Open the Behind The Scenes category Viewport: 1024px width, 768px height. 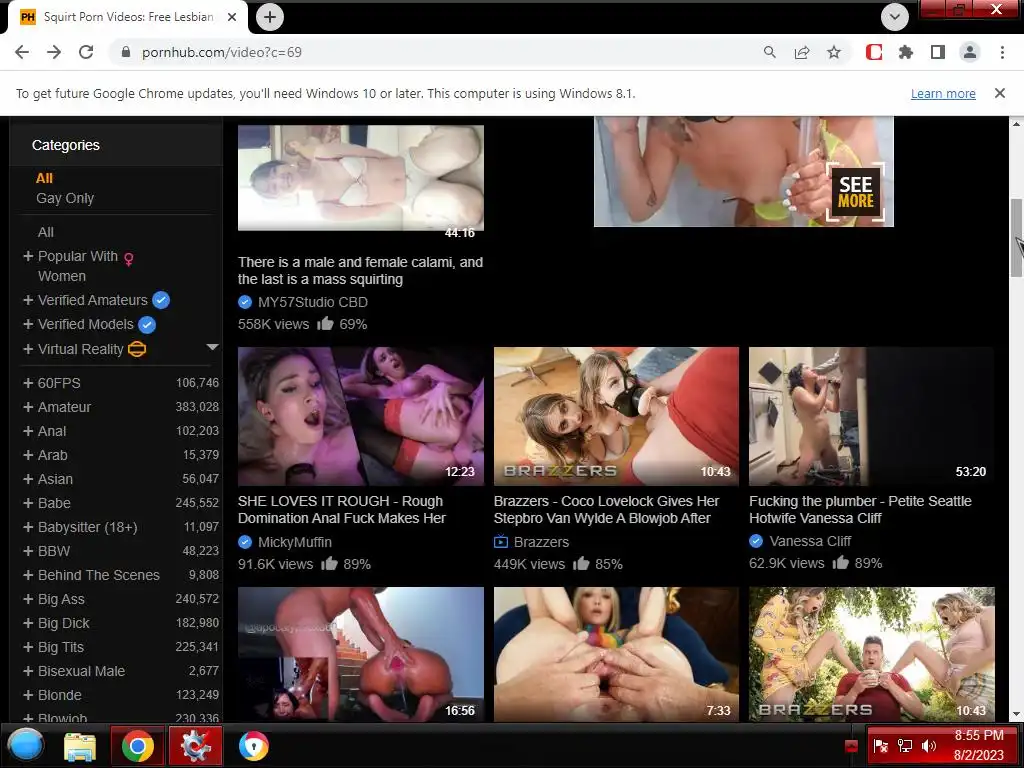point(99,575)
